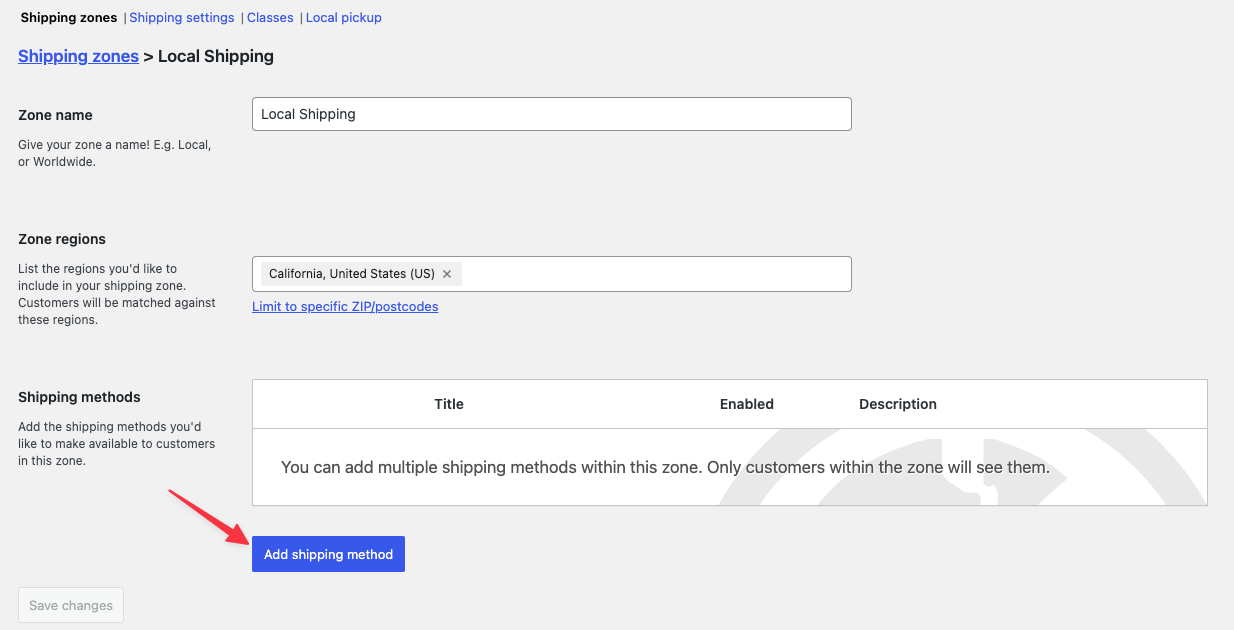Edit the Zone name input field
The image size is (1234, 630).
(551, 114)
